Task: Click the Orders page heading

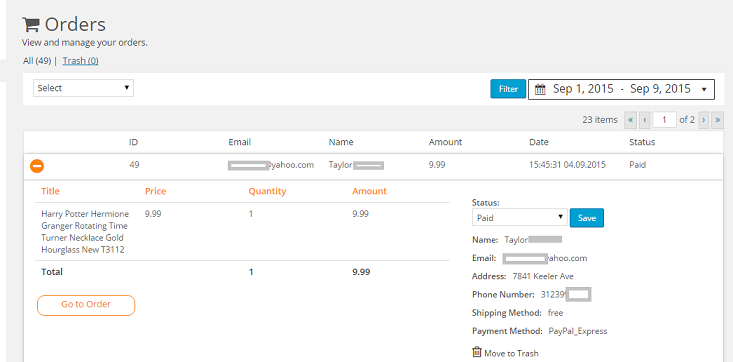Action: (x=75, y=24)
